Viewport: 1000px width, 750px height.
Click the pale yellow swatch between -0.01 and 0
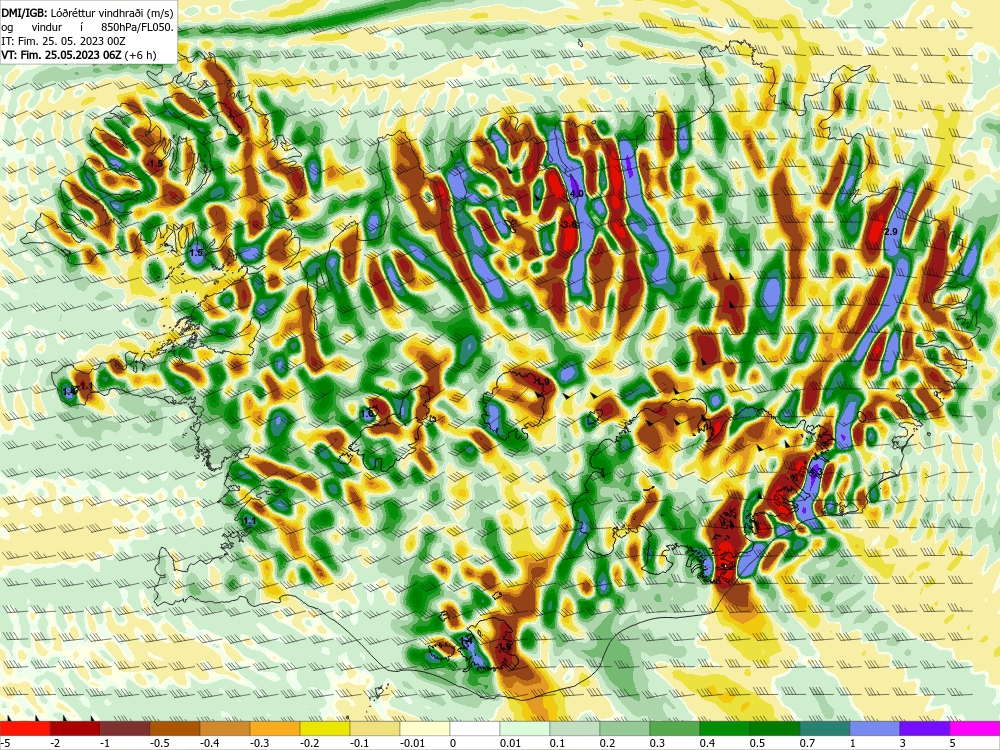[425, 728]
